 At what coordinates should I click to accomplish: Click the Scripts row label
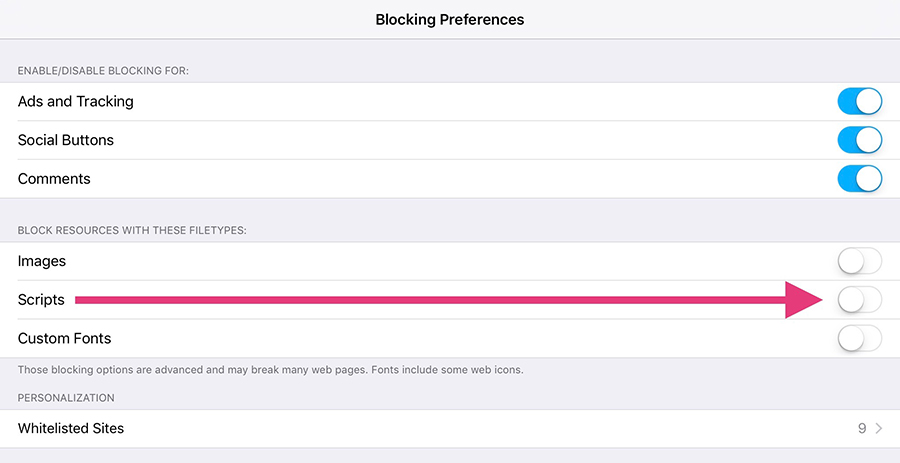41,300
